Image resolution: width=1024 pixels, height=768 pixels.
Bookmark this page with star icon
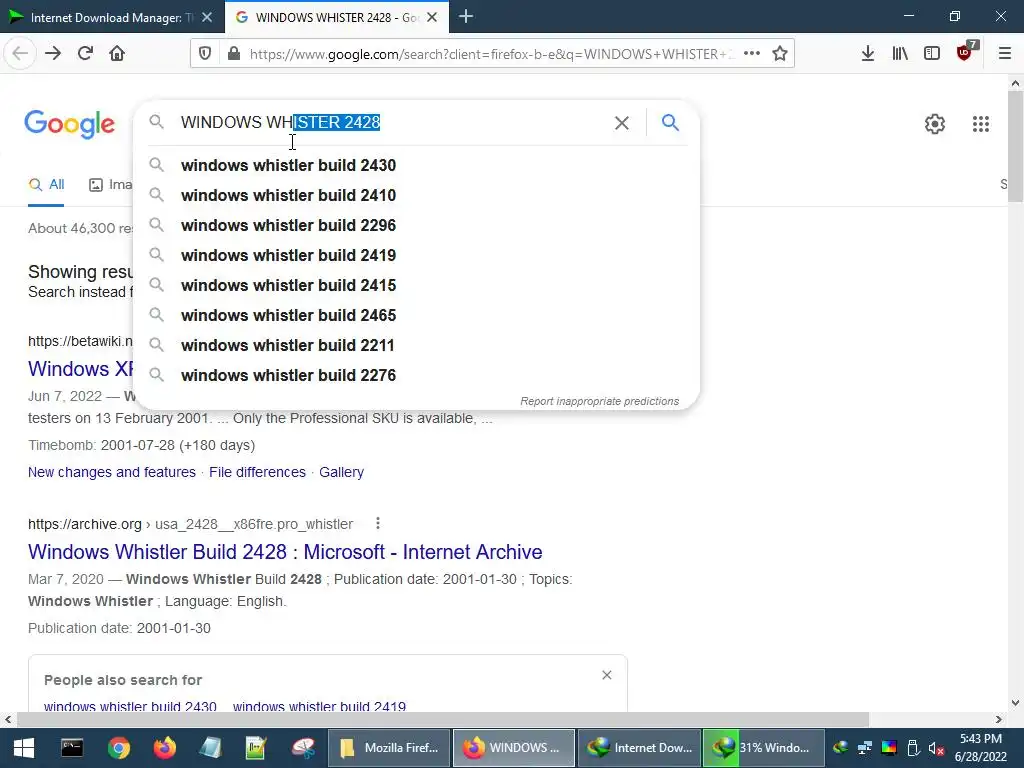pyautogui.click(x=780, y=54)
